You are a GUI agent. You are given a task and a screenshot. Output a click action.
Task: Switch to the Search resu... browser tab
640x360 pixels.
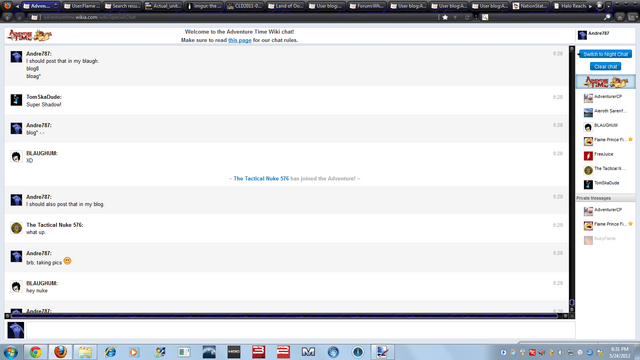click(x=122, y=6)
